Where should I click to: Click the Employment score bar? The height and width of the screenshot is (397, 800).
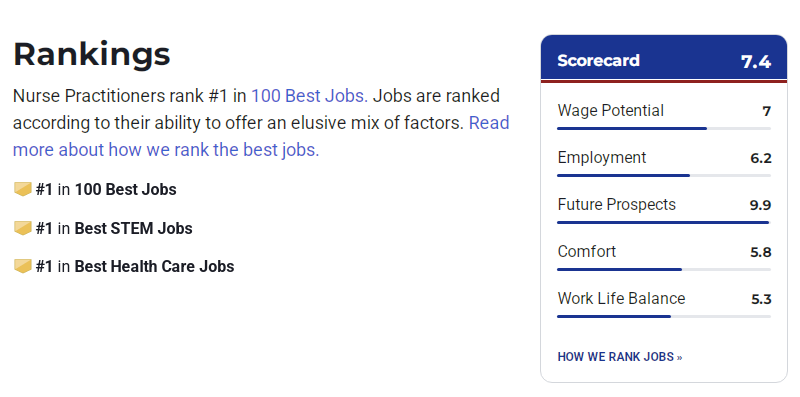[664, 176]
